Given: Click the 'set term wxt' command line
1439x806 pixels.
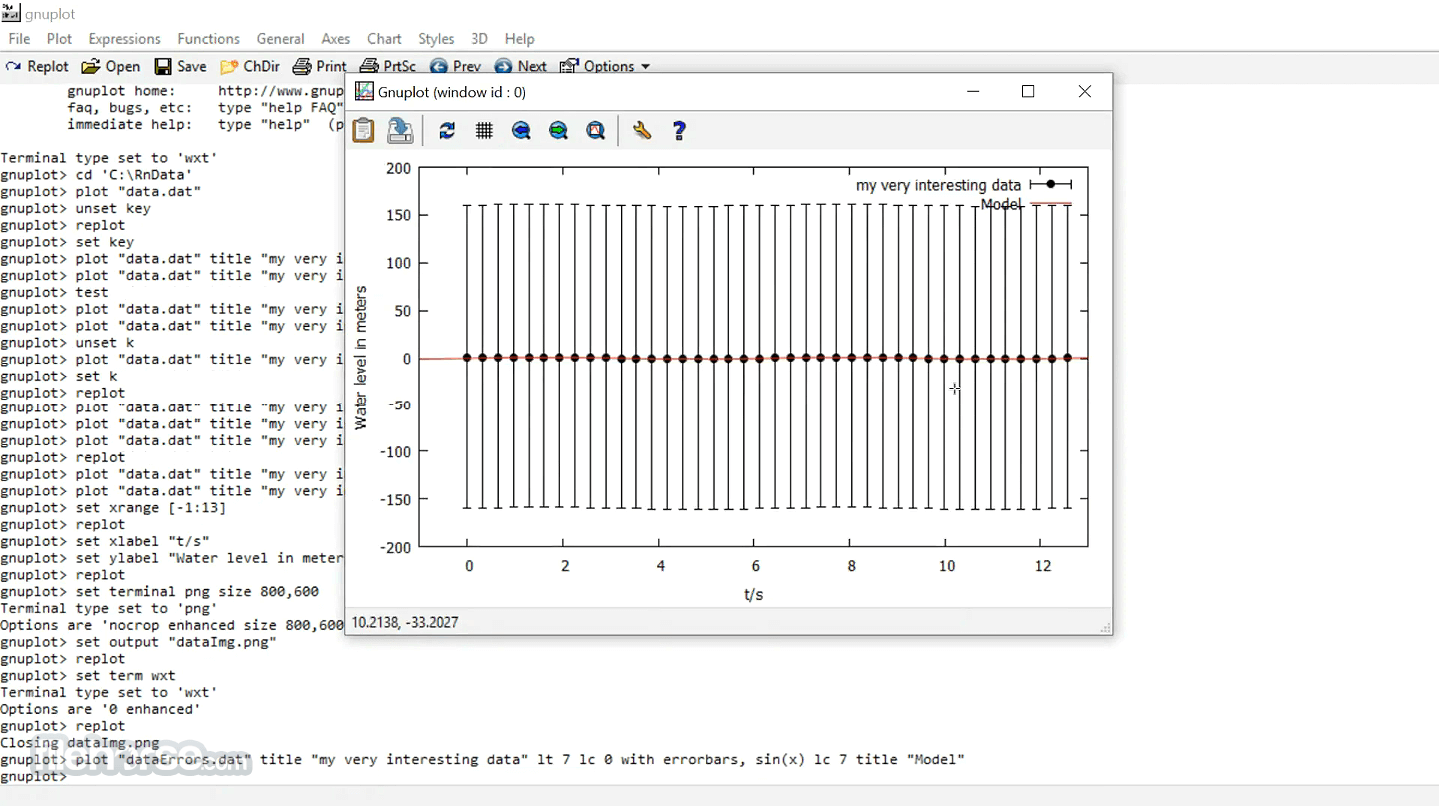Looking at the screenshot, I should tap(88, 676).
